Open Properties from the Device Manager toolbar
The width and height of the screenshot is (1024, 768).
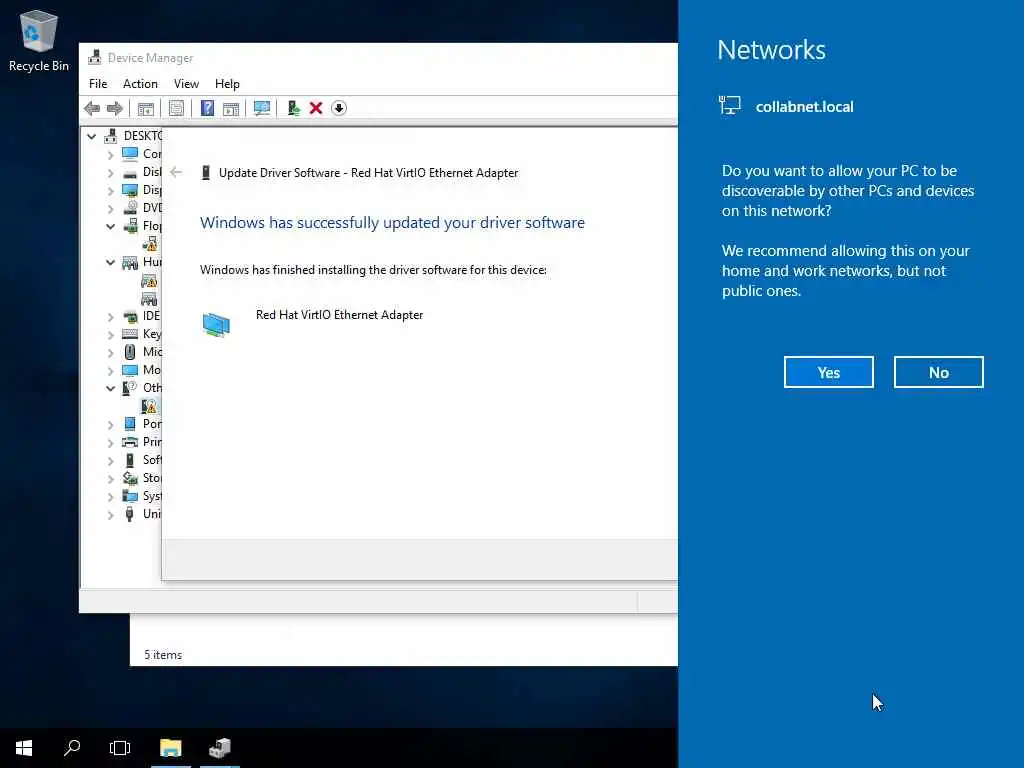tap(176, 108)
